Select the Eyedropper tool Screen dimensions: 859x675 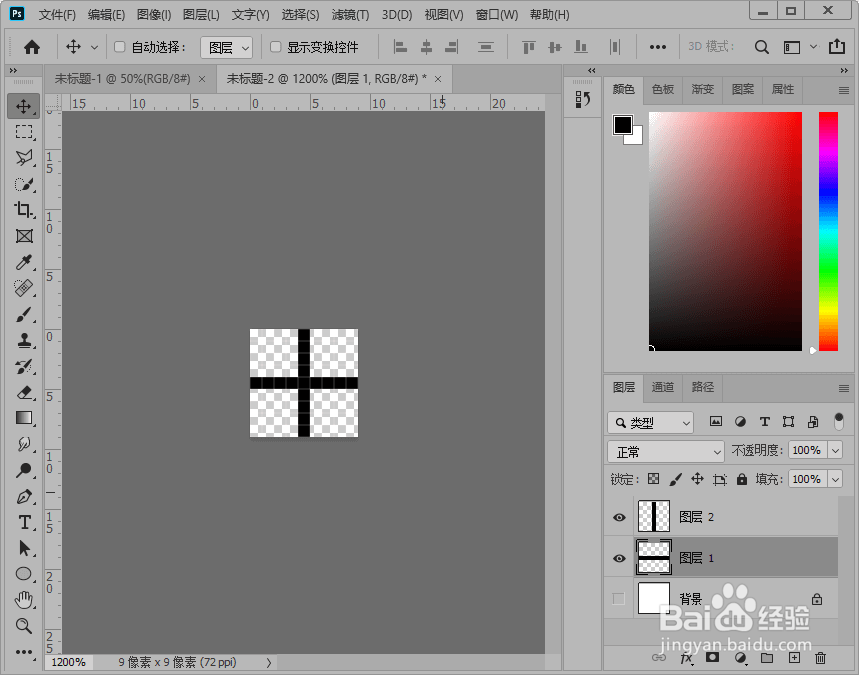click(x=24, y=262)
